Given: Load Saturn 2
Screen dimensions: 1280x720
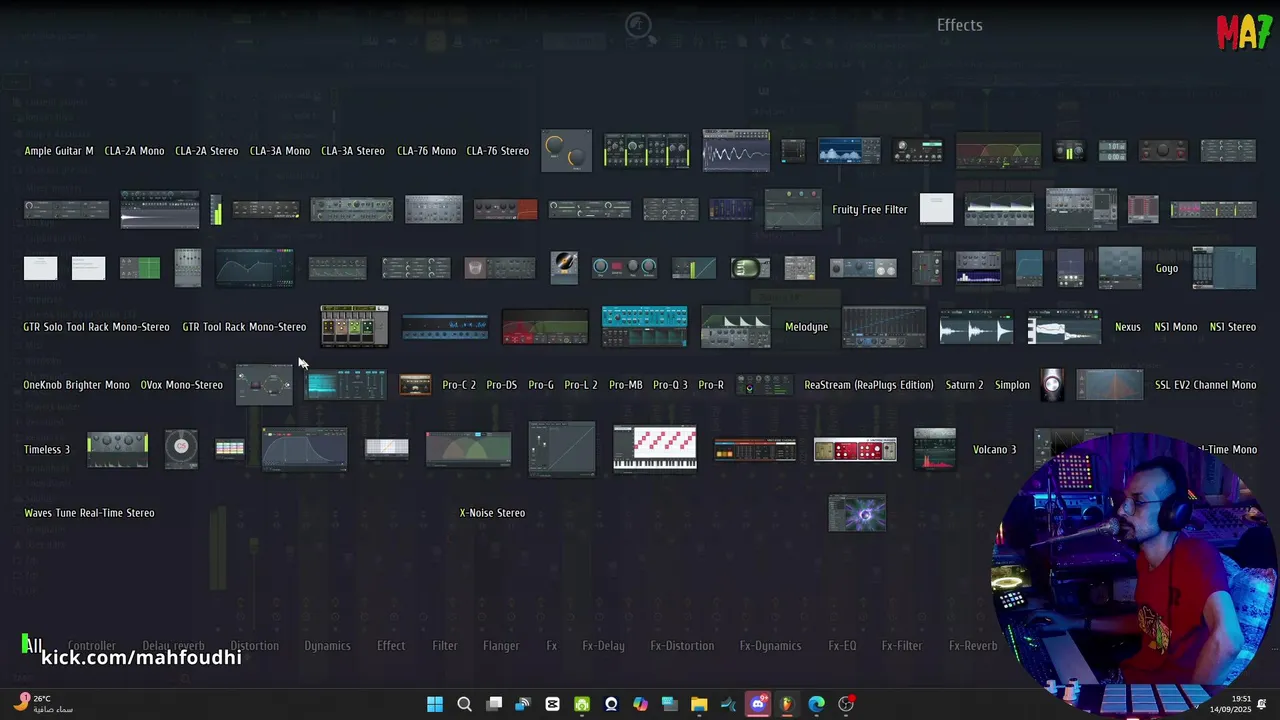Looking at the screenshot, I should click(x=964, y=385).
